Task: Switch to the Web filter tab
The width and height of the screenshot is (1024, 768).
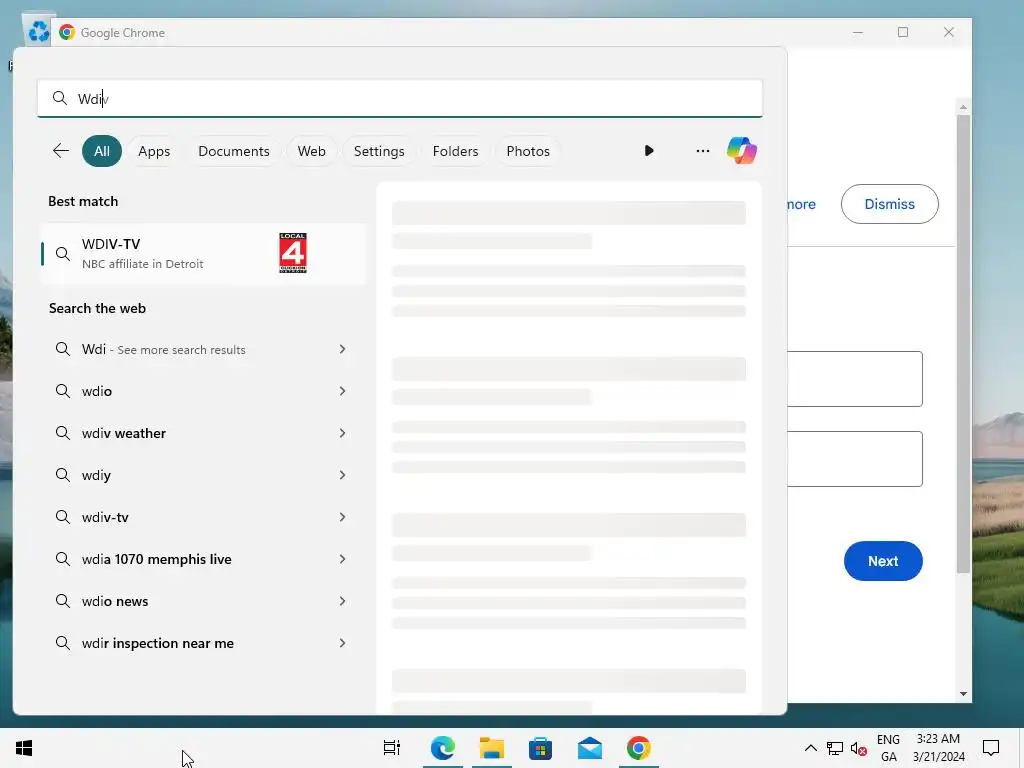Action: tap(312, 151)
